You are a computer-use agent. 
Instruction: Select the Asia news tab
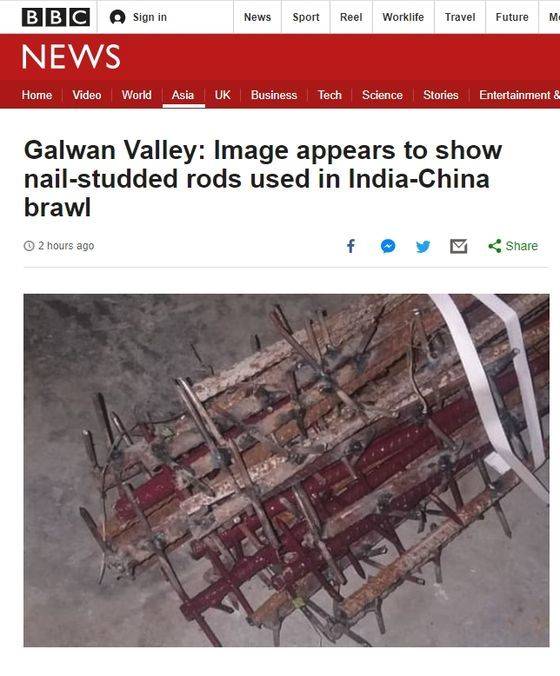183,95
